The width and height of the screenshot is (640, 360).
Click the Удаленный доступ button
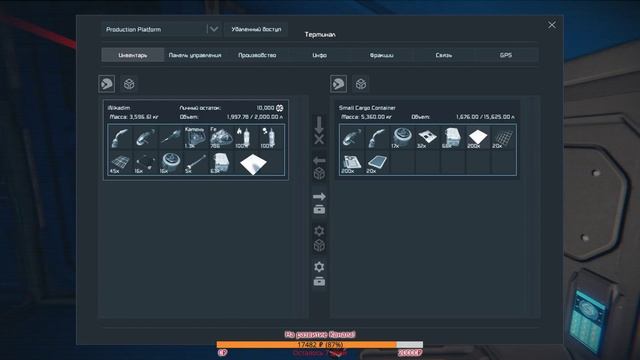[256, 29]
